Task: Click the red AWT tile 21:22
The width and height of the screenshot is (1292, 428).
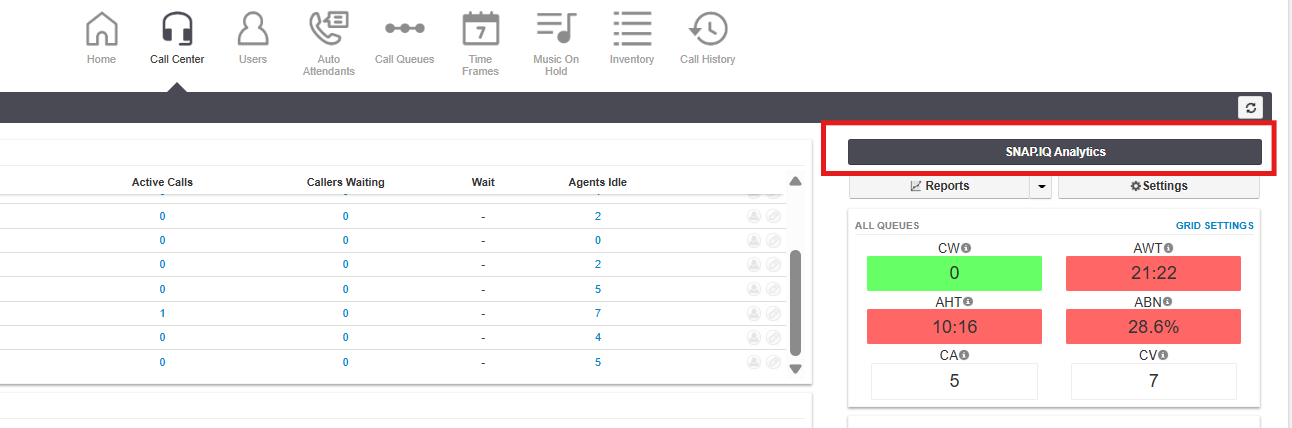Action: [x=1153, y=273]
